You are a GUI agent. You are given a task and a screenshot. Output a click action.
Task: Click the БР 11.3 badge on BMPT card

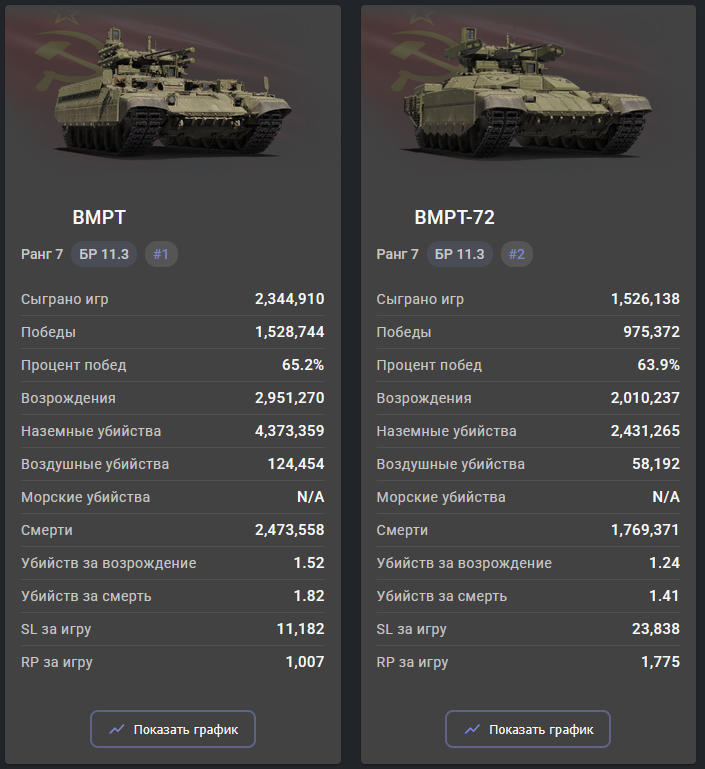[104, 254]
